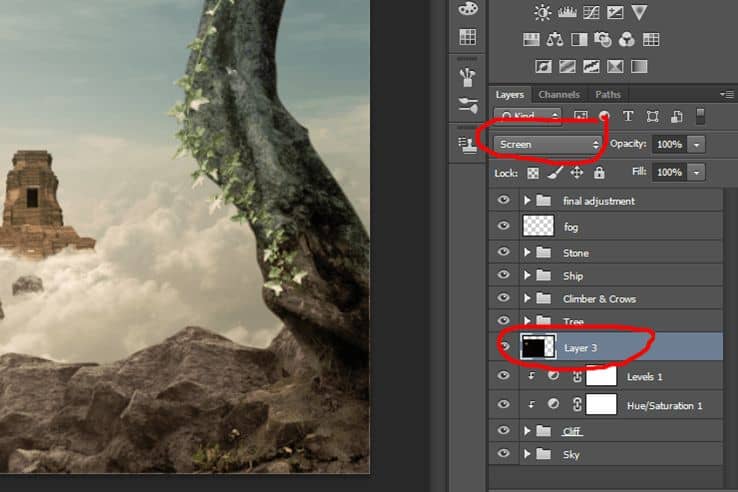The image size is (738, 492).
Task: Add a Posterize adjustment layer
Action: (x=567, y=66)
